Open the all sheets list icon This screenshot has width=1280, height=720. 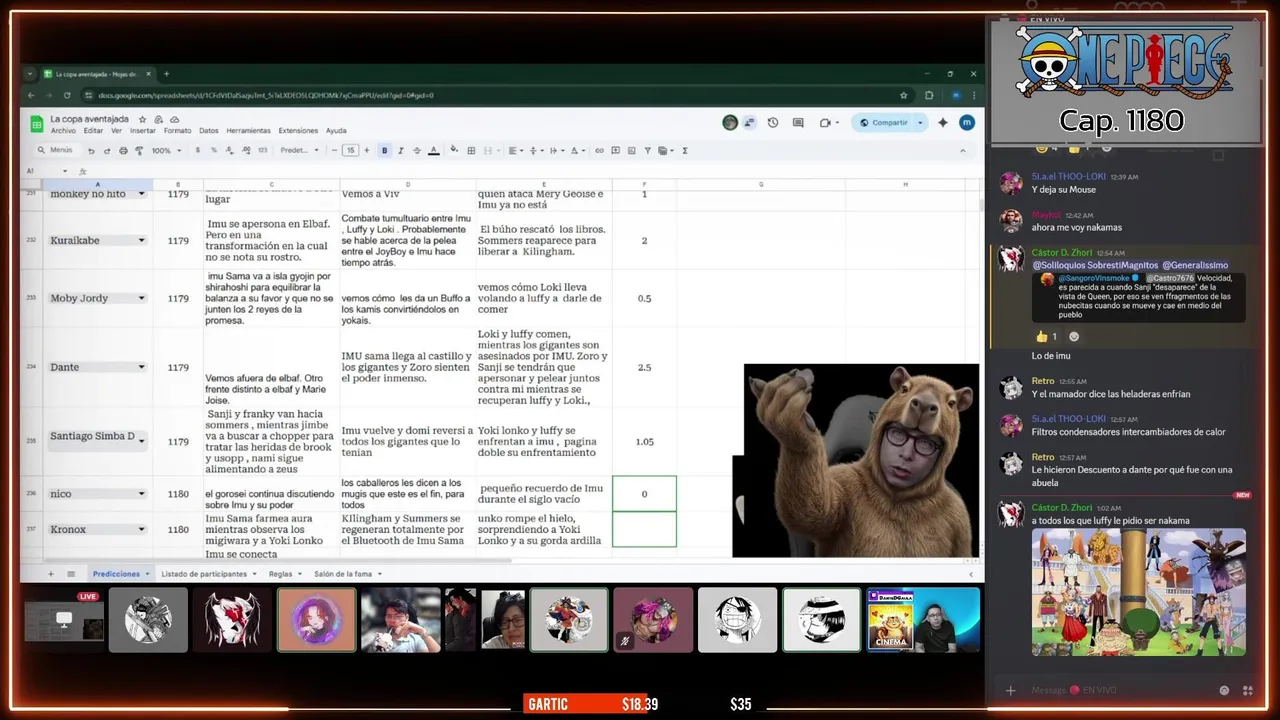tap(71, 574)
